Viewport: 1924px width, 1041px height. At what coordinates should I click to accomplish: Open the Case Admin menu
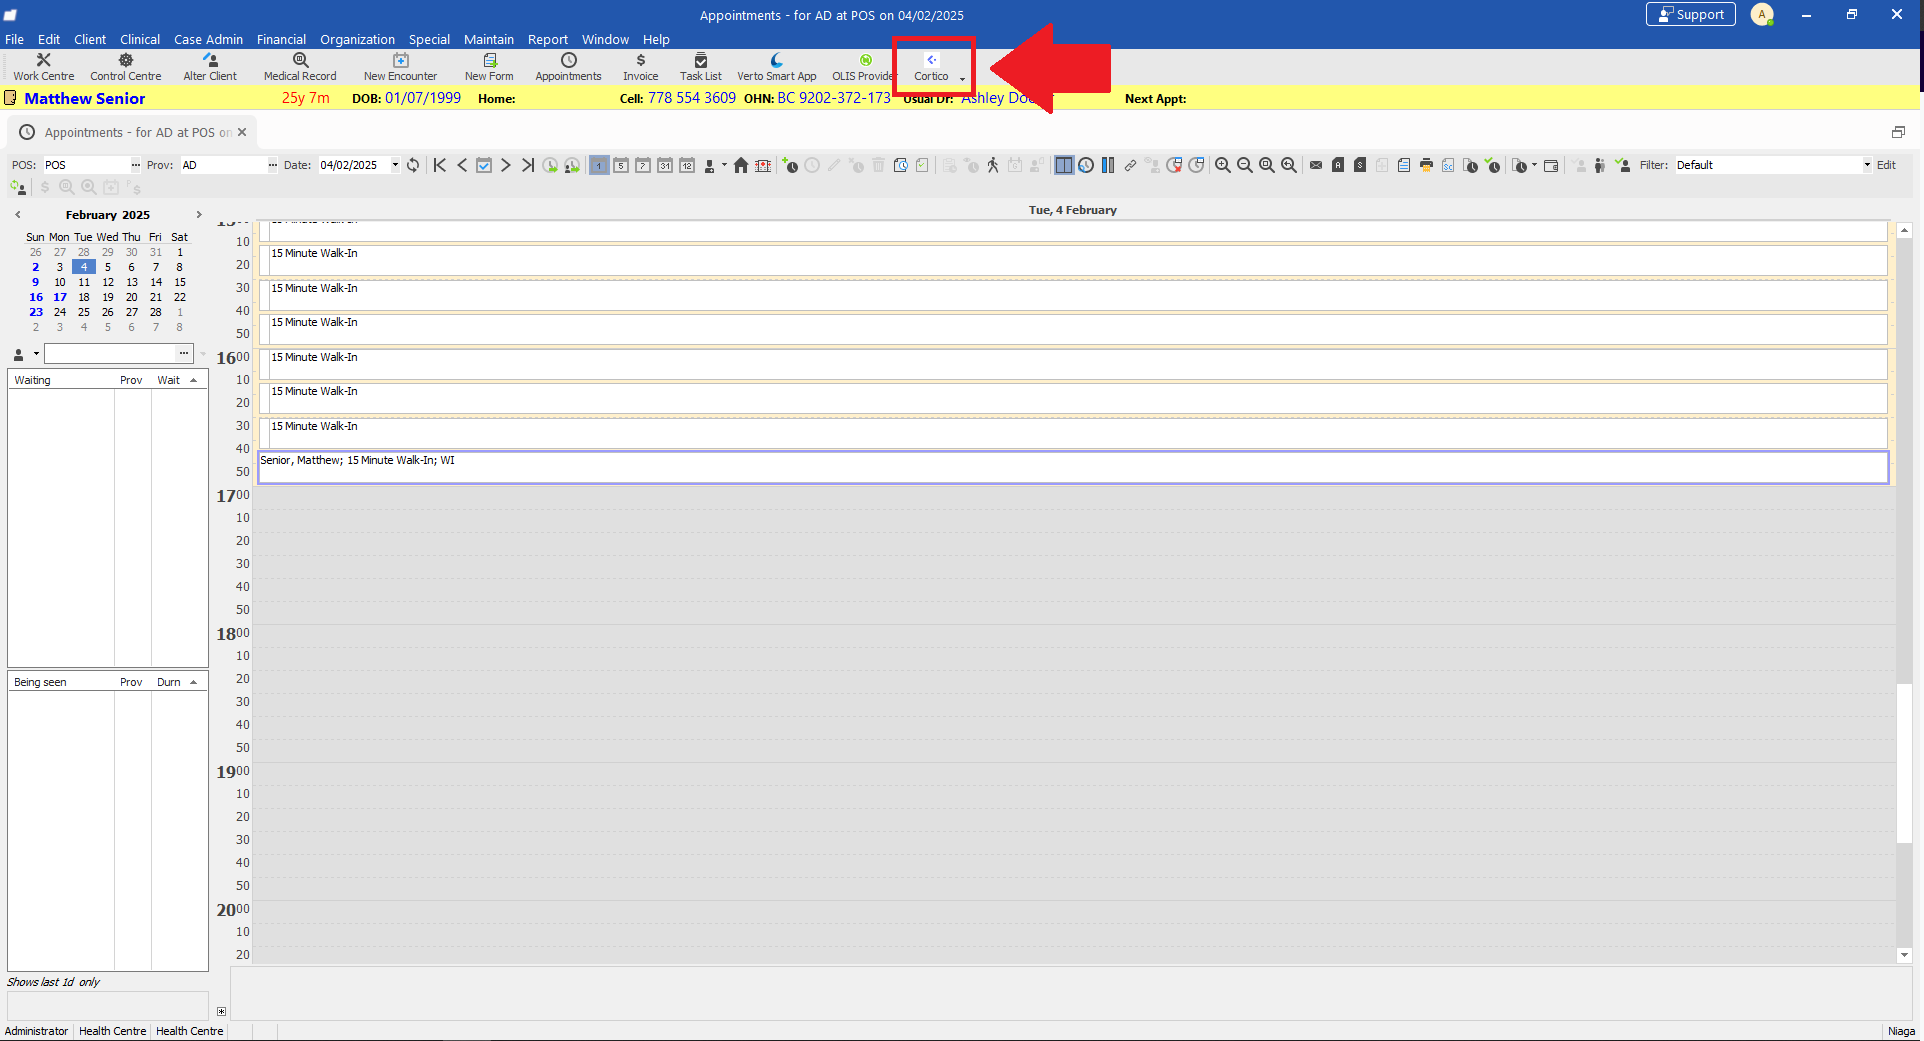[208, 40]
